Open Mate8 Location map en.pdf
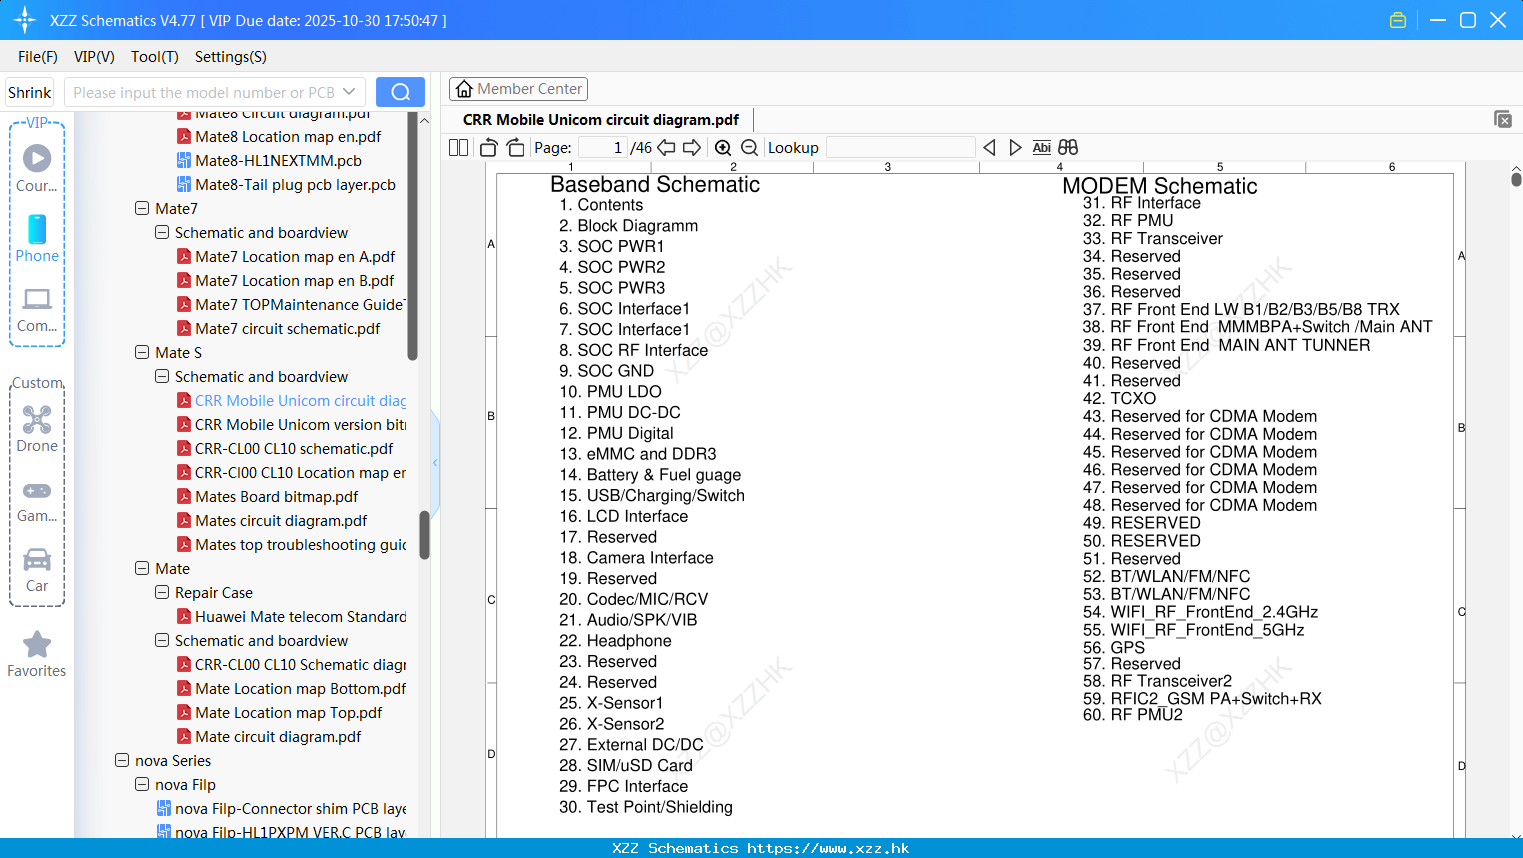This screenshot has height=858, width=1523. tap(288, 136)
